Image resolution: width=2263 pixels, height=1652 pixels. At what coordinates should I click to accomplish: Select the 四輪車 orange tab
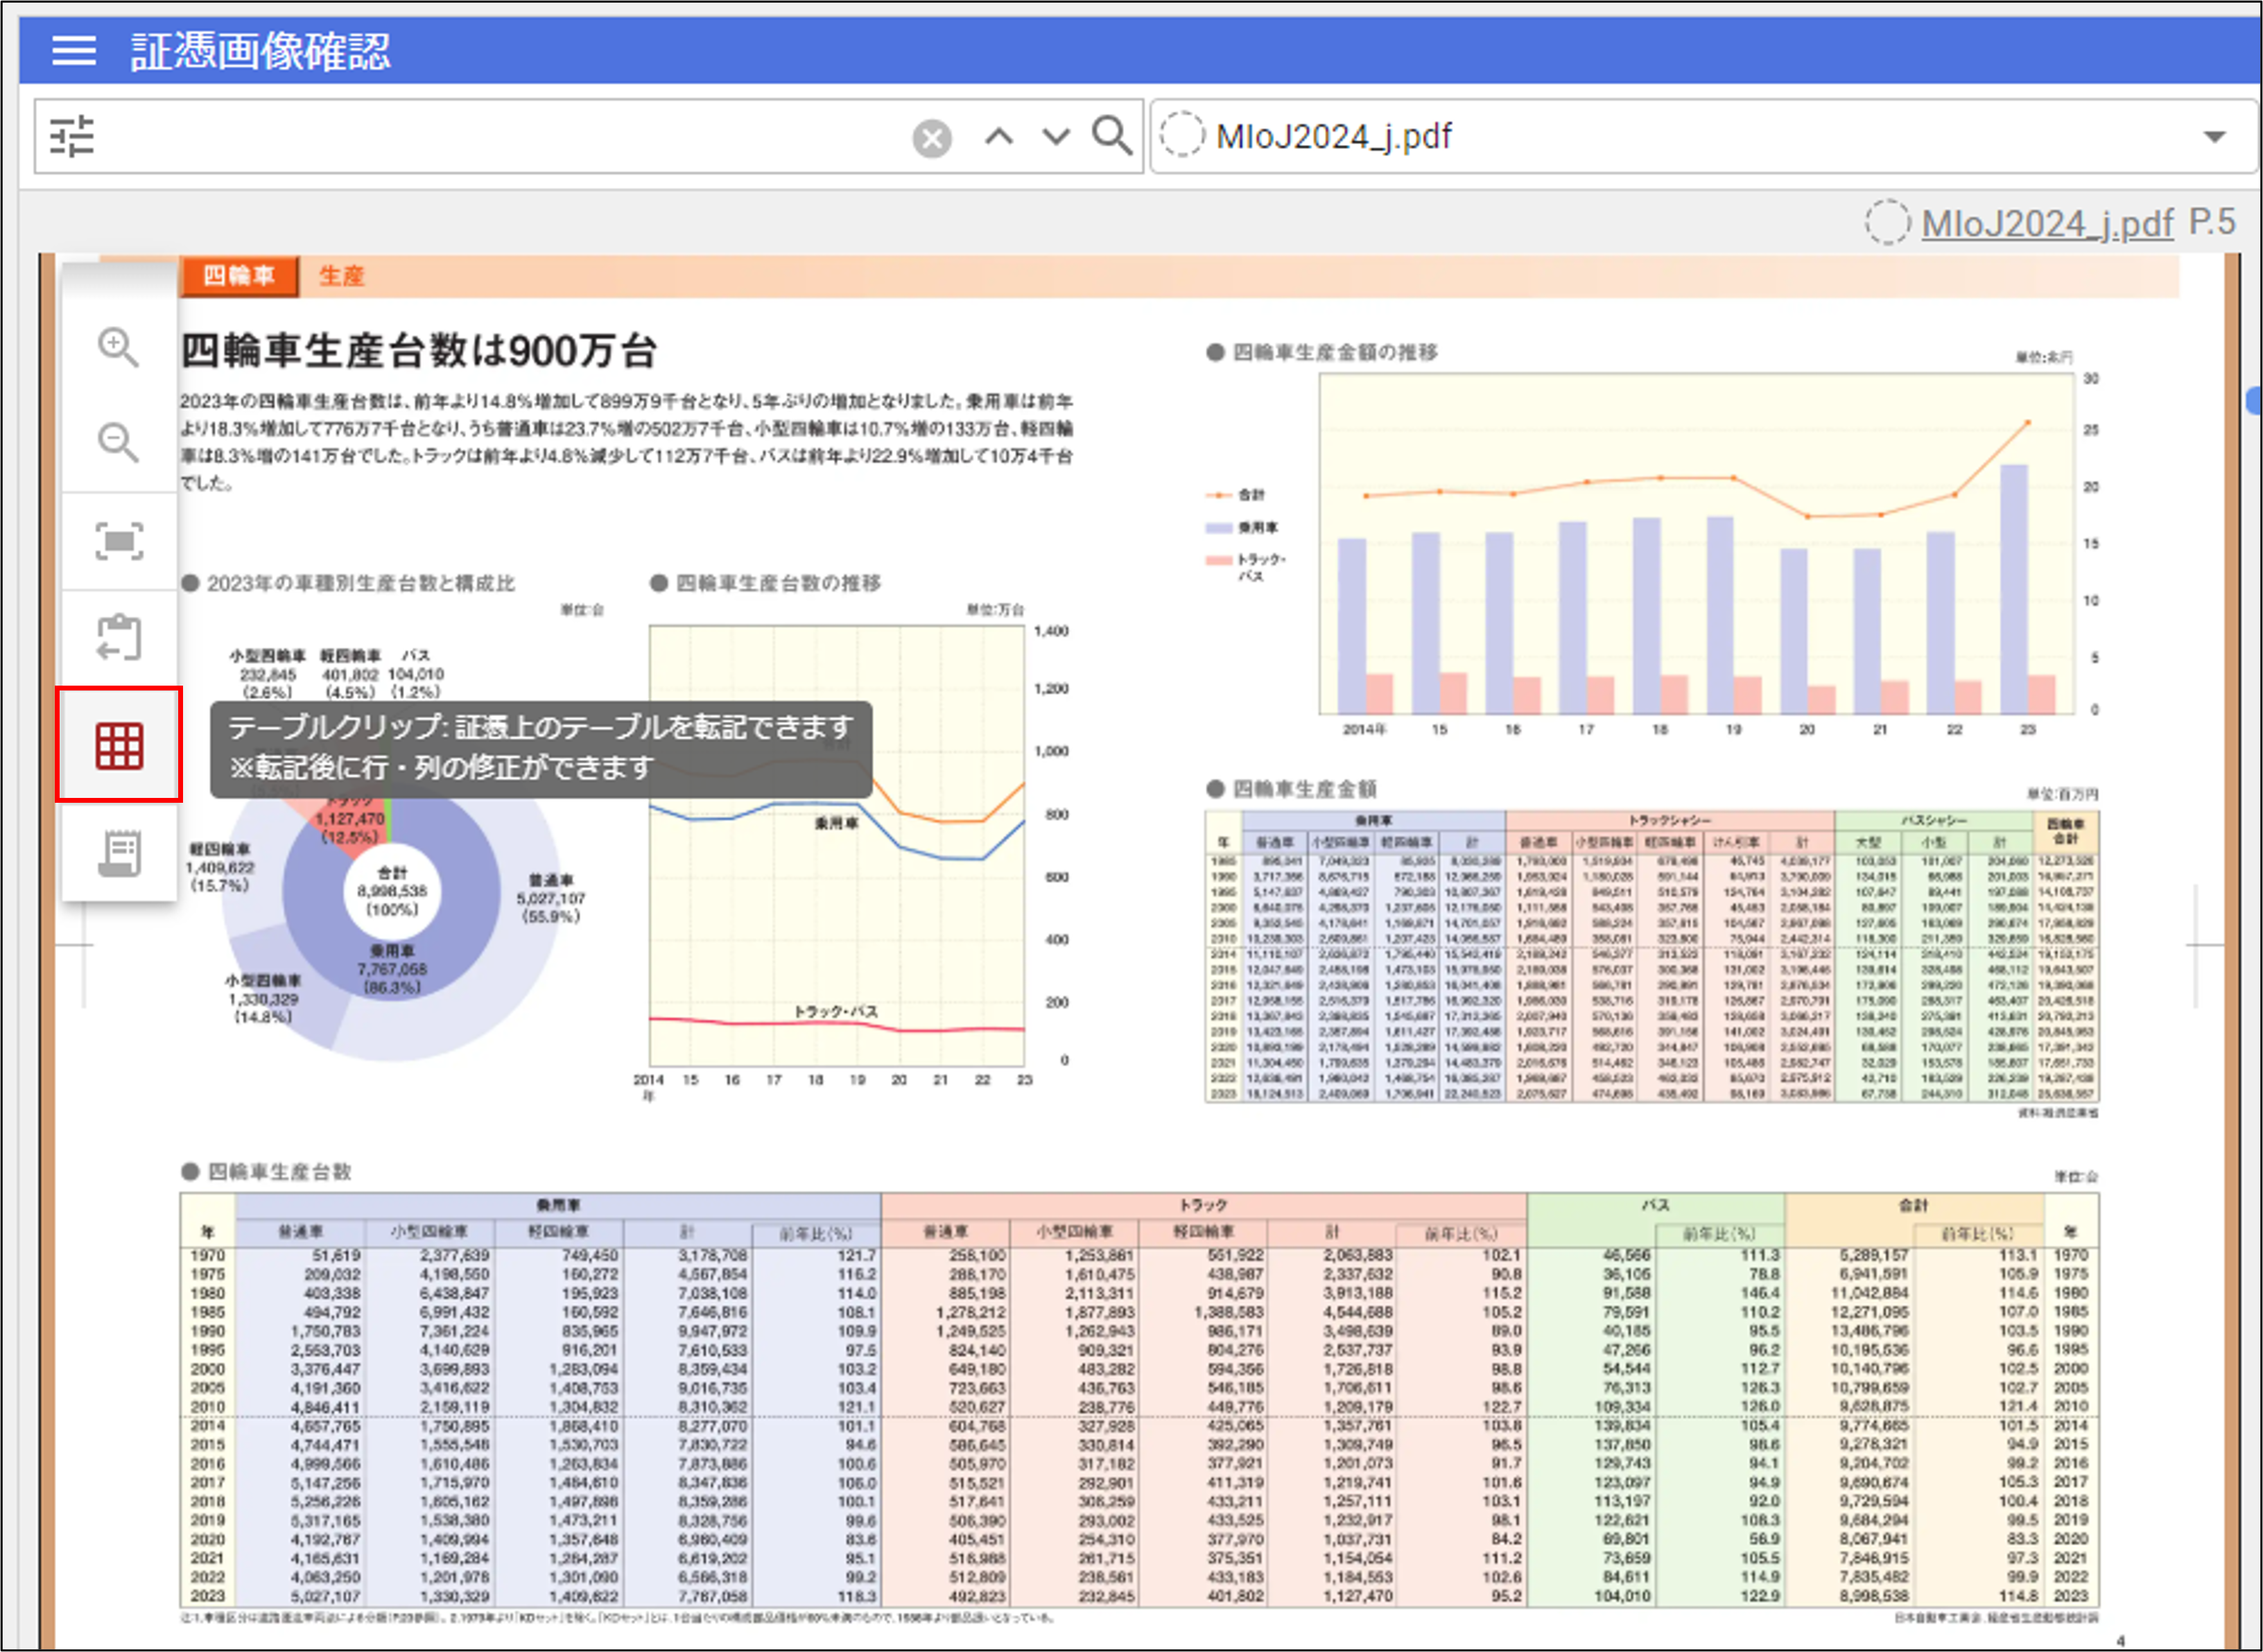(x=239, y=276)
